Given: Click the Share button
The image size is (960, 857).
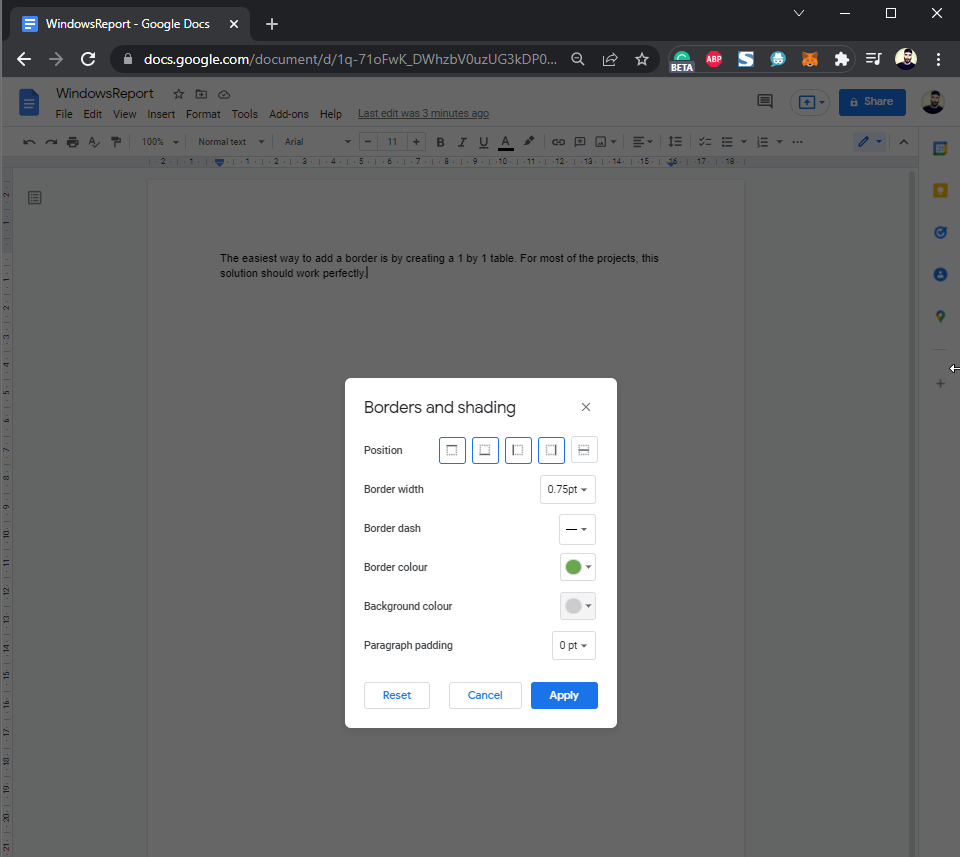Looking at the screenshot, I should [872, 102].
